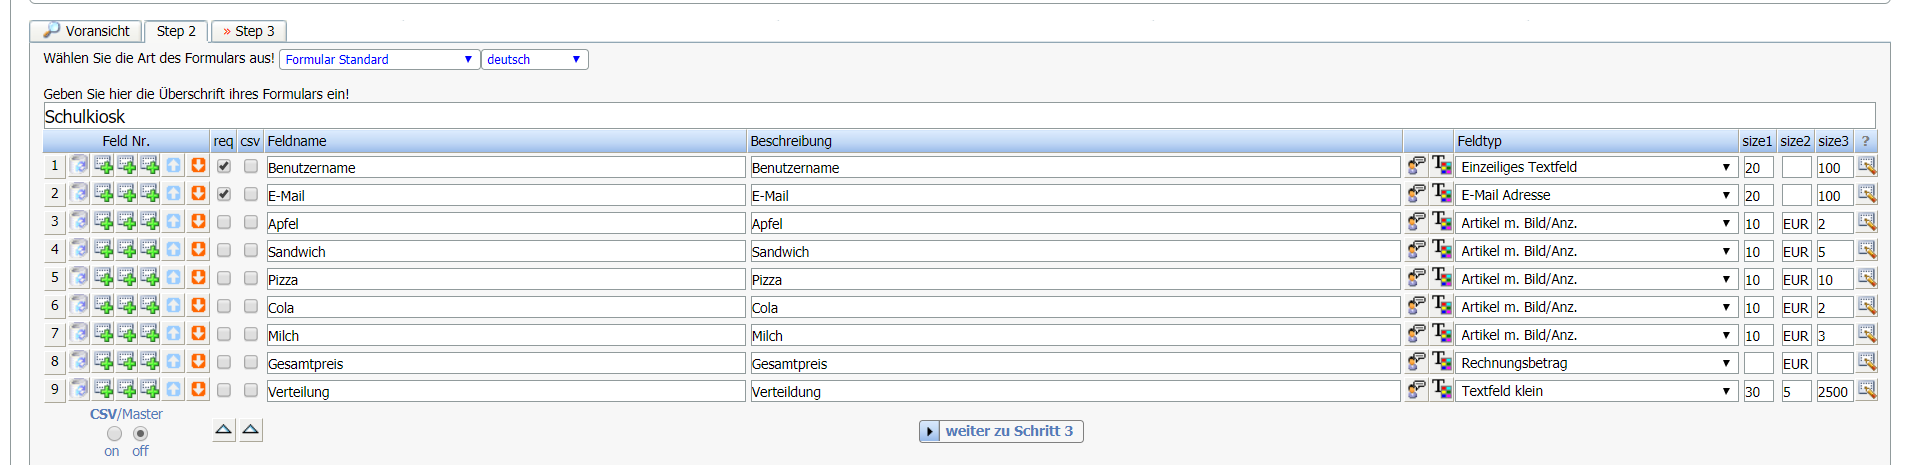Open the deutsch language dropdown

click(x=535, y=59)
